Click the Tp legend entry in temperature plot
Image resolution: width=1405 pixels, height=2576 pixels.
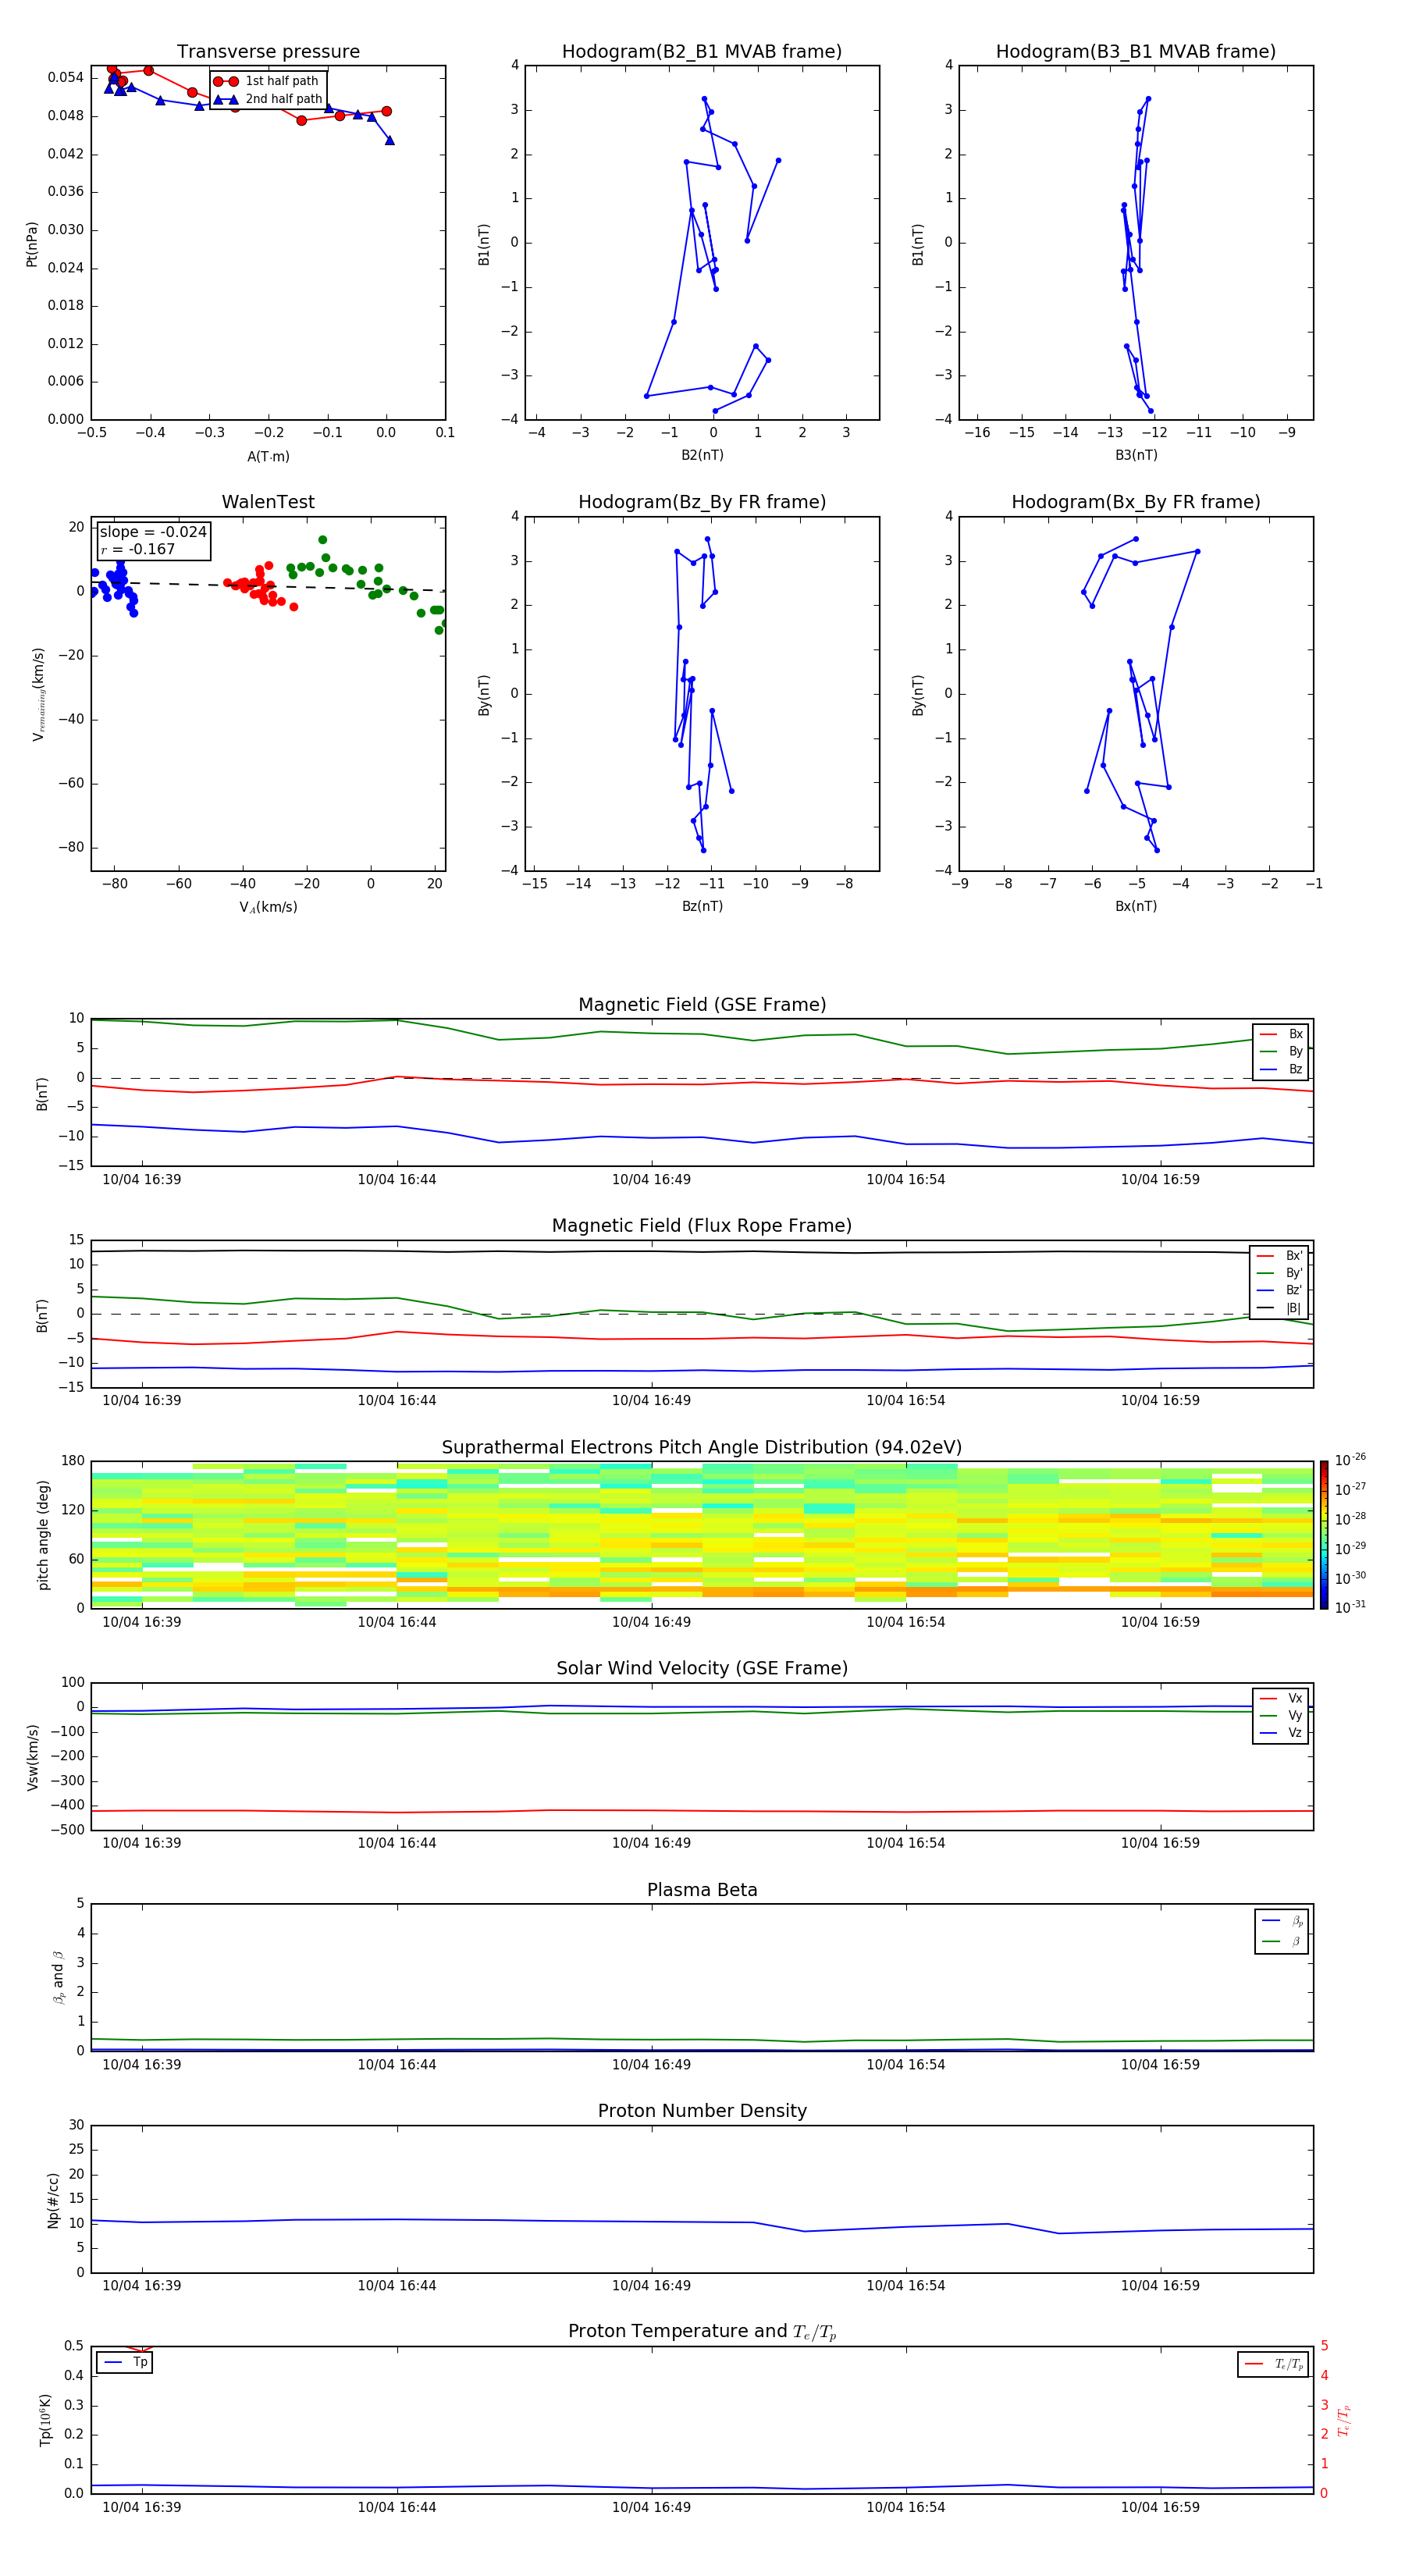125,2362
